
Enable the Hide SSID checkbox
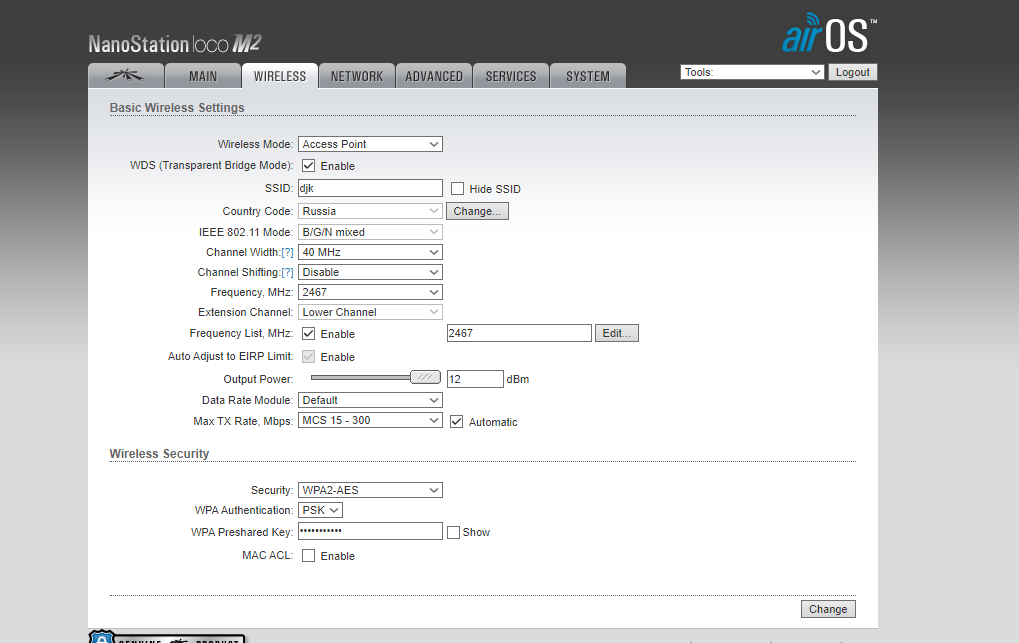458,189
